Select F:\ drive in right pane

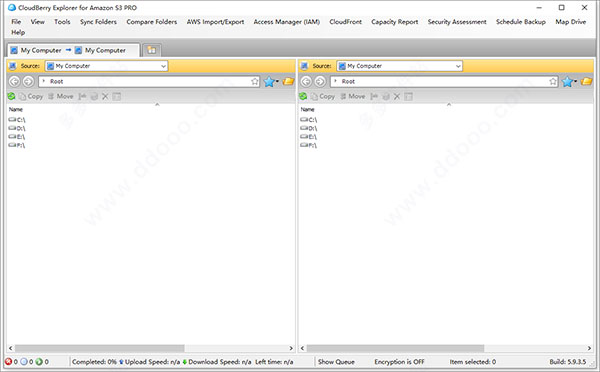click(x=308, y=145)
